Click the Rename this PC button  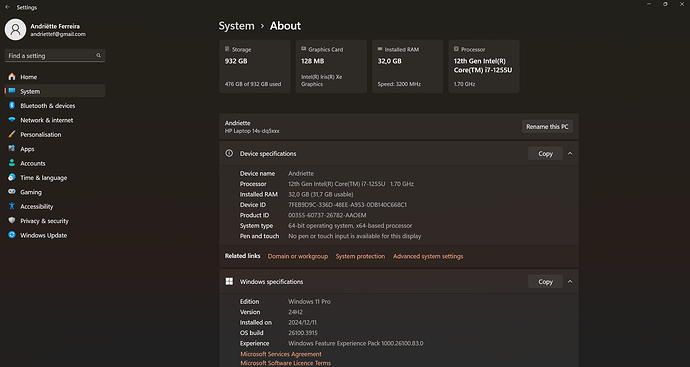coord(547,127)
